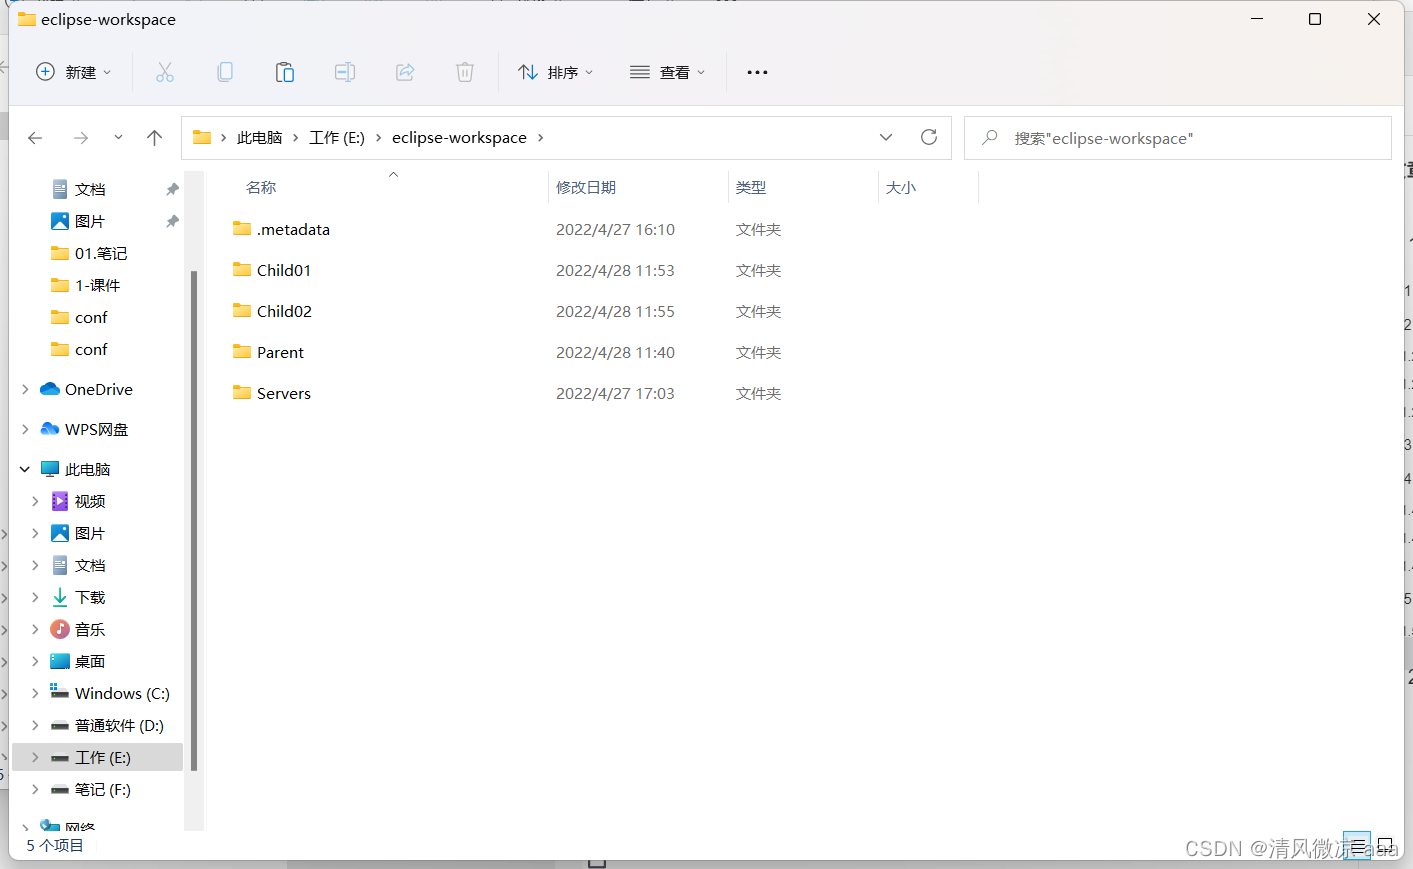Expand the WPS网盘 tree node
Screen dimensions: 1413x869
25,429
